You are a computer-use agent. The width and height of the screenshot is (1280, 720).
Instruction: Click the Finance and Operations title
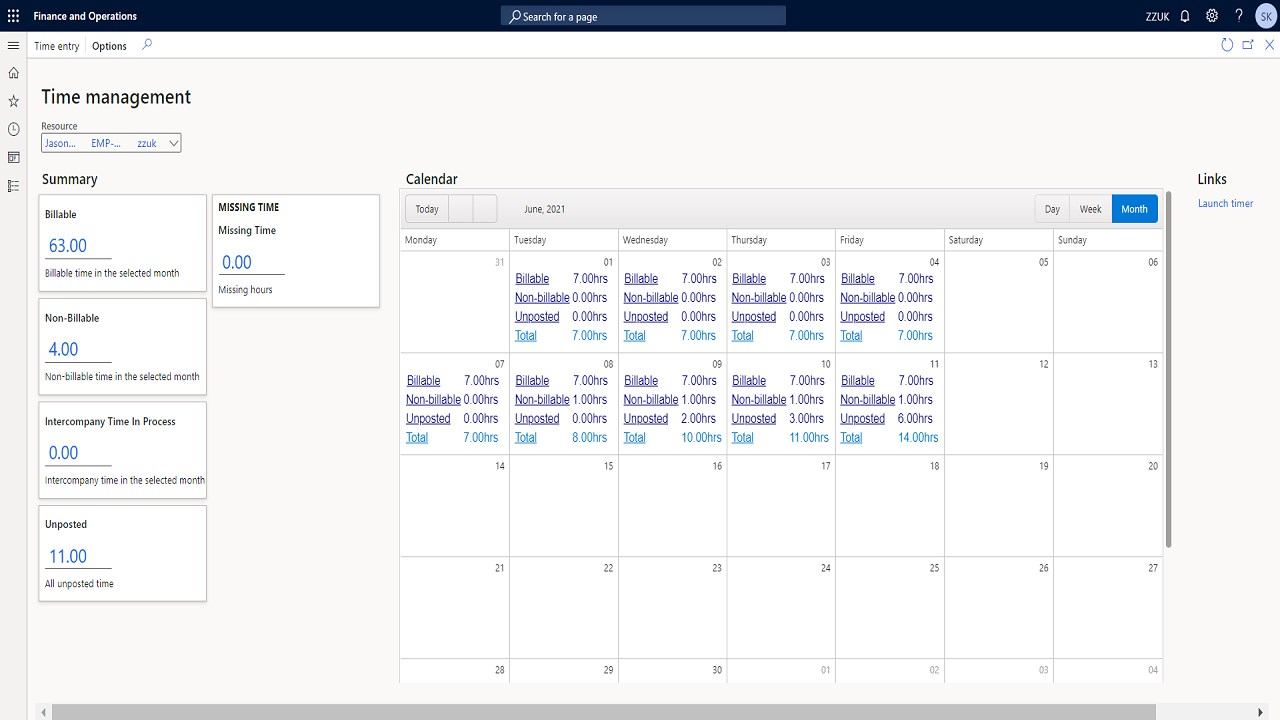tap(85, 16)
